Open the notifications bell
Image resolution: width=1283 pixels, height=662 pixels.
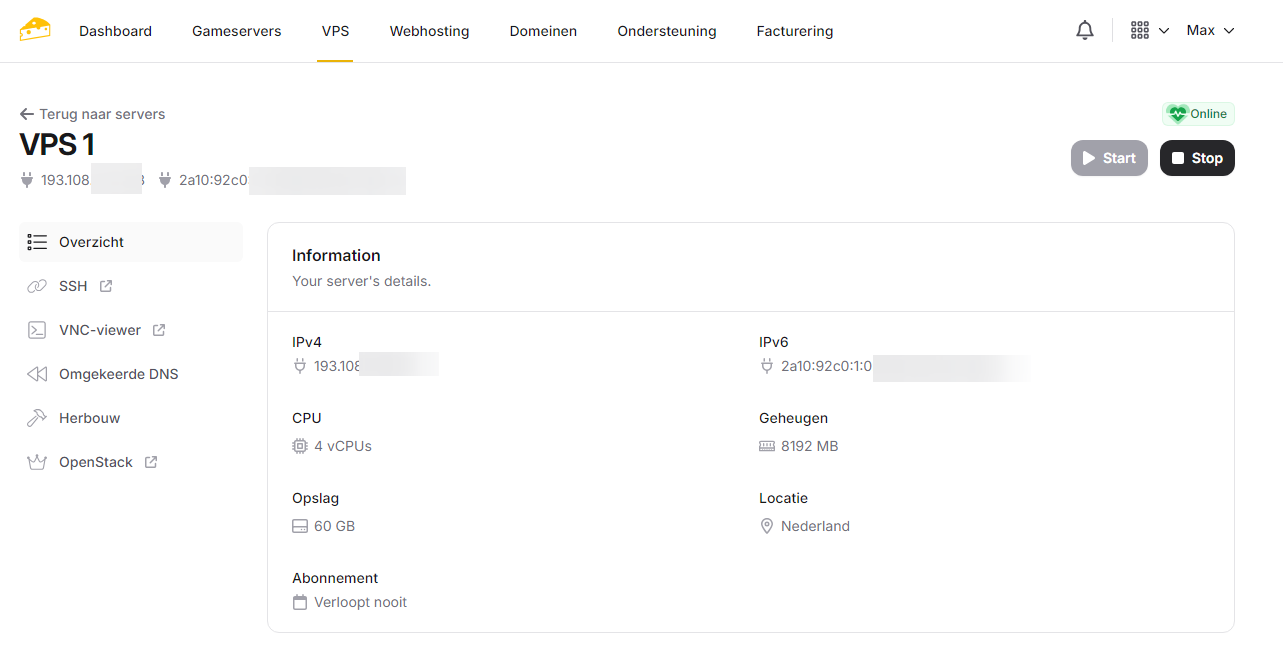click(1085, 31)
